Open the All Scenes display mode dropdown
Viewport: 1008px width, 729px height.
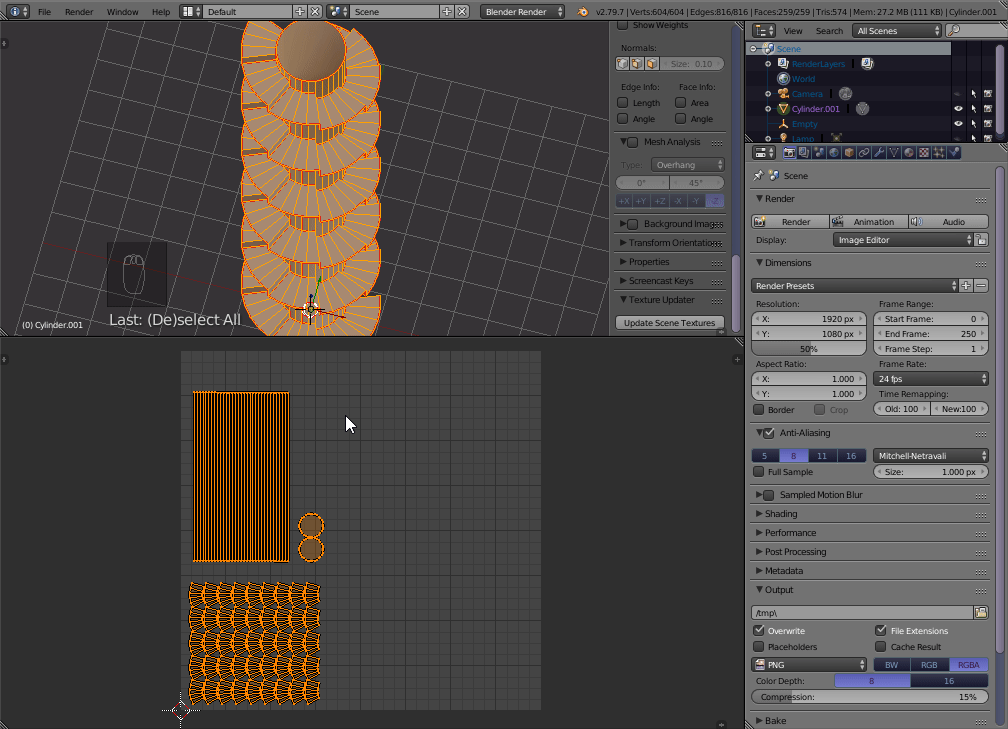(897, 31)
